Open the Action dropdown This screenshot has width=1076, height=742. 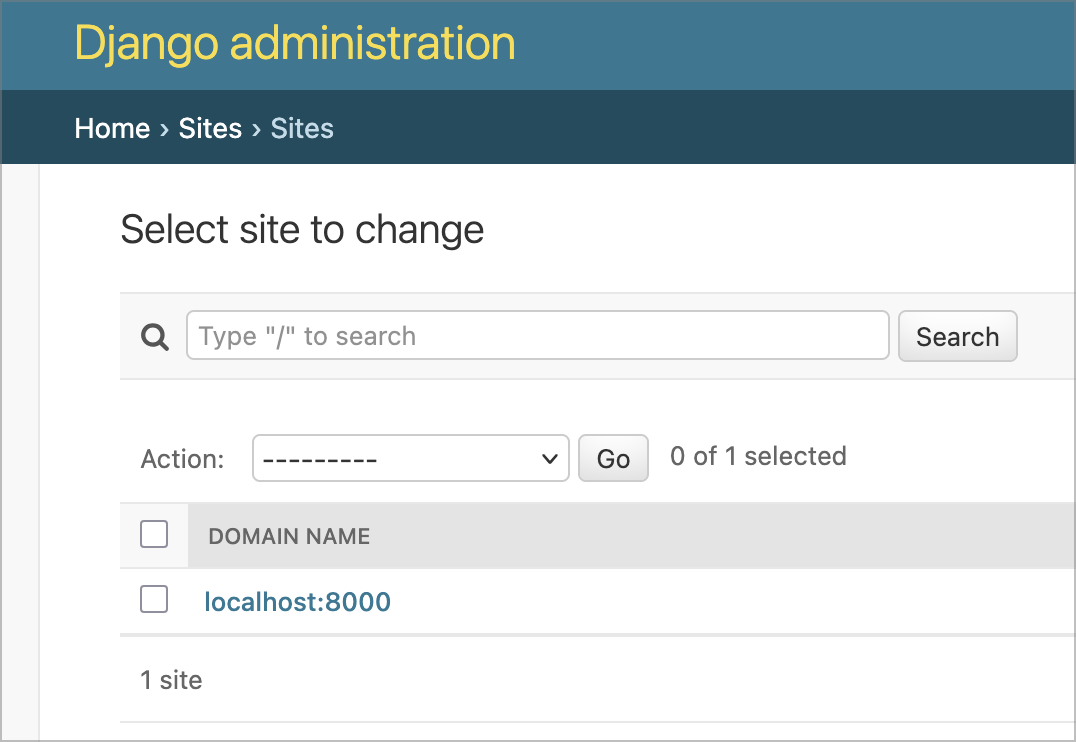(x=410, y=458)
